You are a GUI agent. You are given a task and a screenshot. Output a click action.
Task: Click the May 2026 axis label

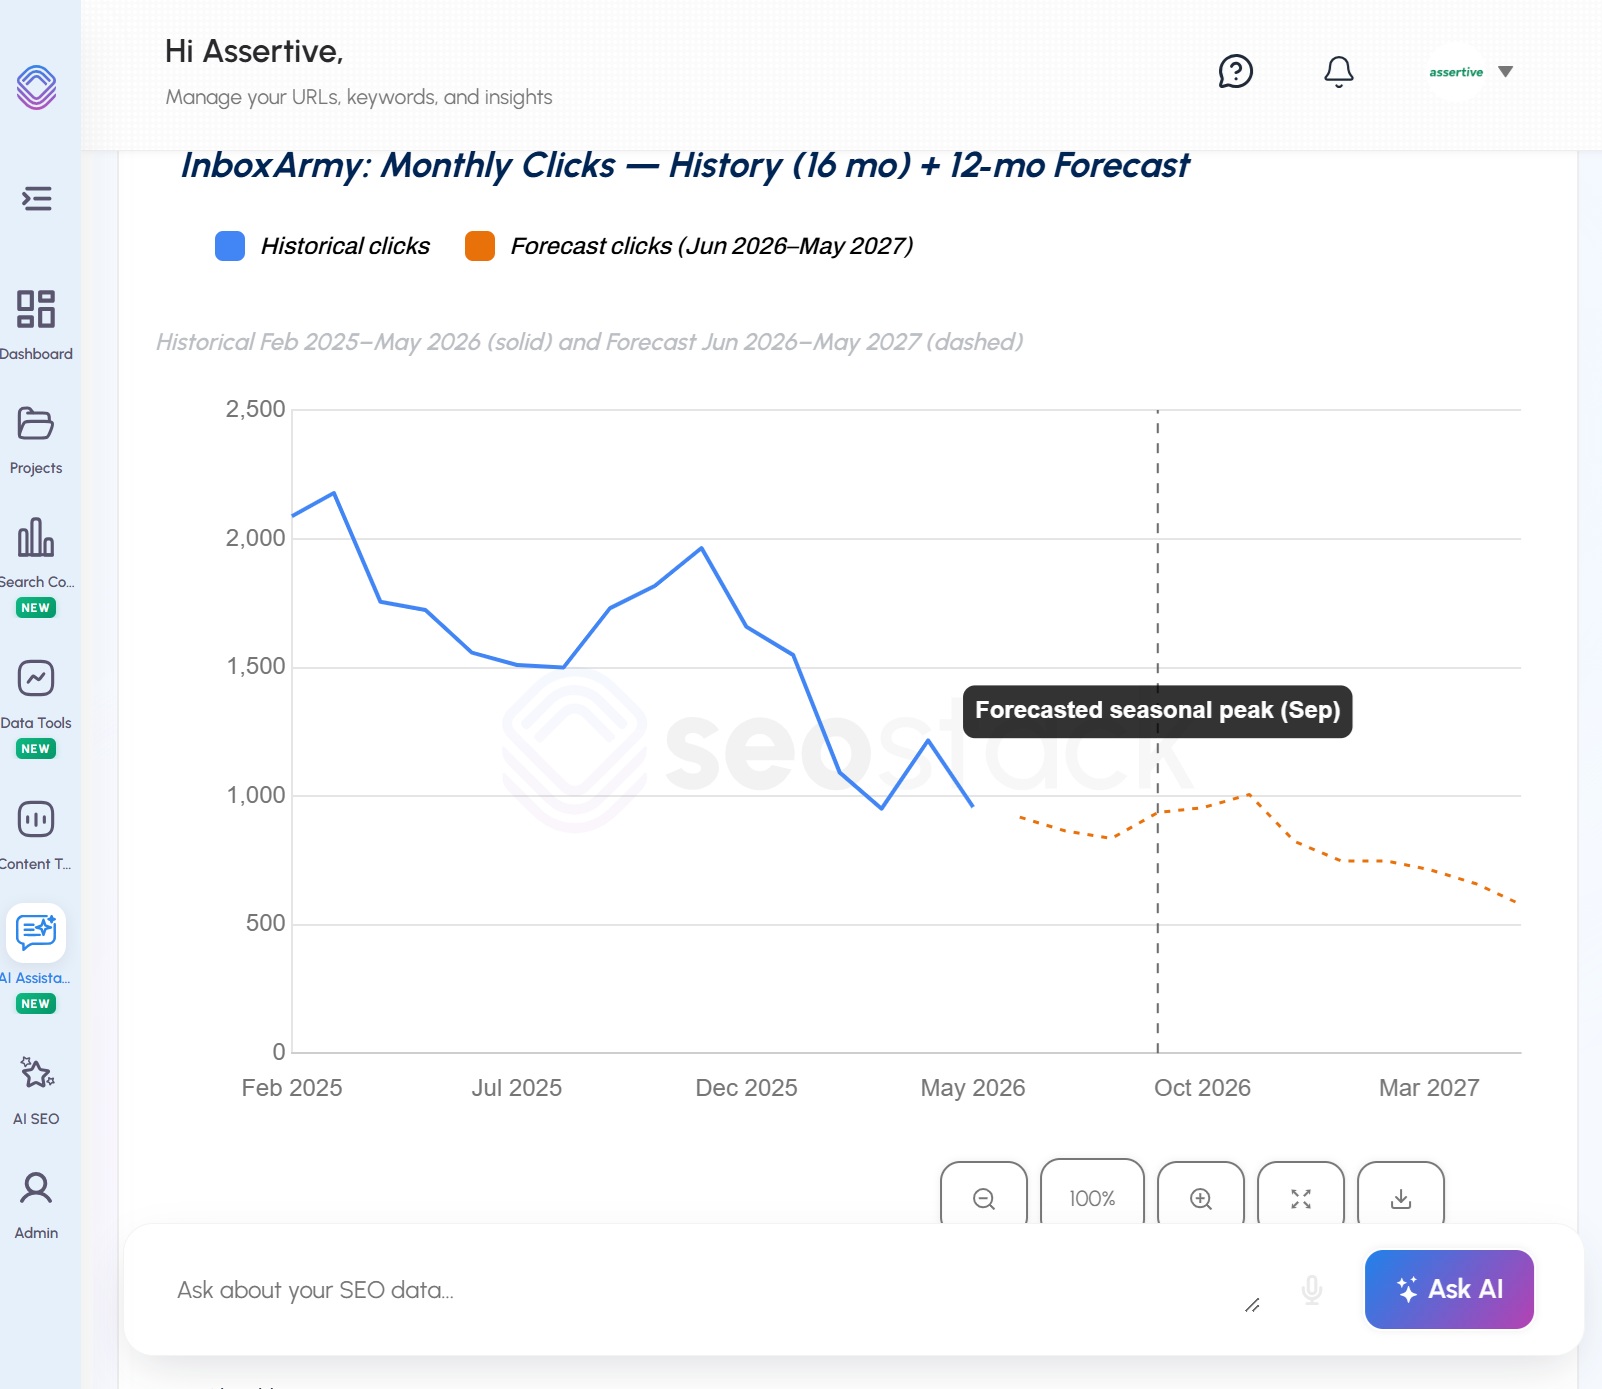pos(973,1088)
